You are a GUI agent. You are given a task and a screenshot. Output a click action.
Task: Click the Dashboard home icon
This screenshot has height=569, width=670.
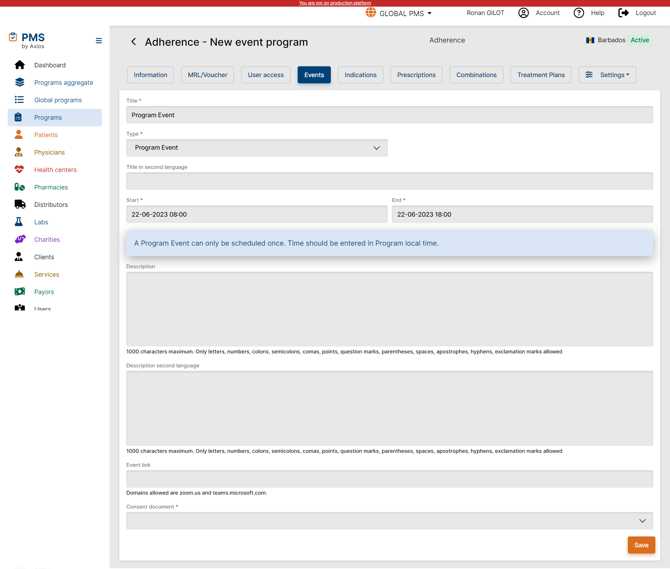(x=19, y=65)
